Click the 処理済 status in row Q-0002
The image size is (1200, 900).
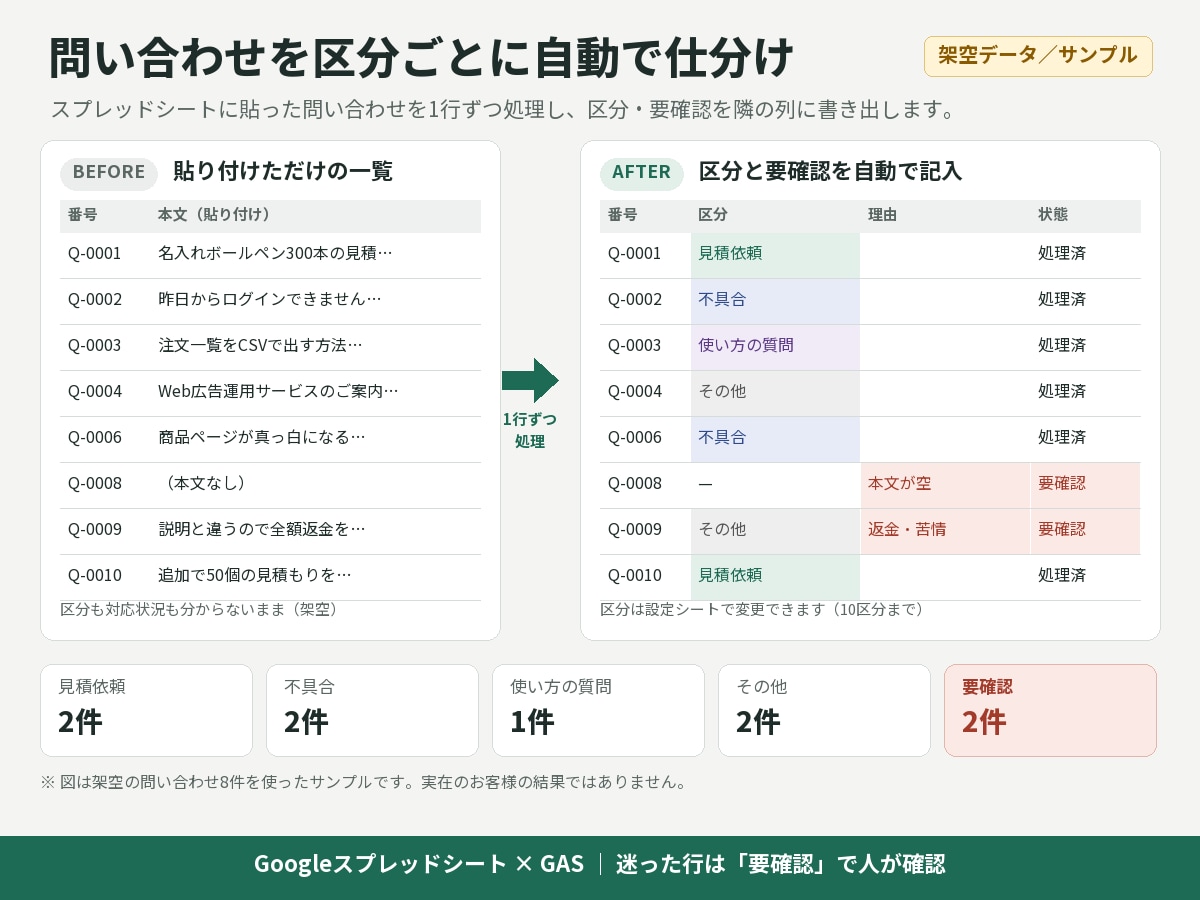click(x=1062, y=300)
